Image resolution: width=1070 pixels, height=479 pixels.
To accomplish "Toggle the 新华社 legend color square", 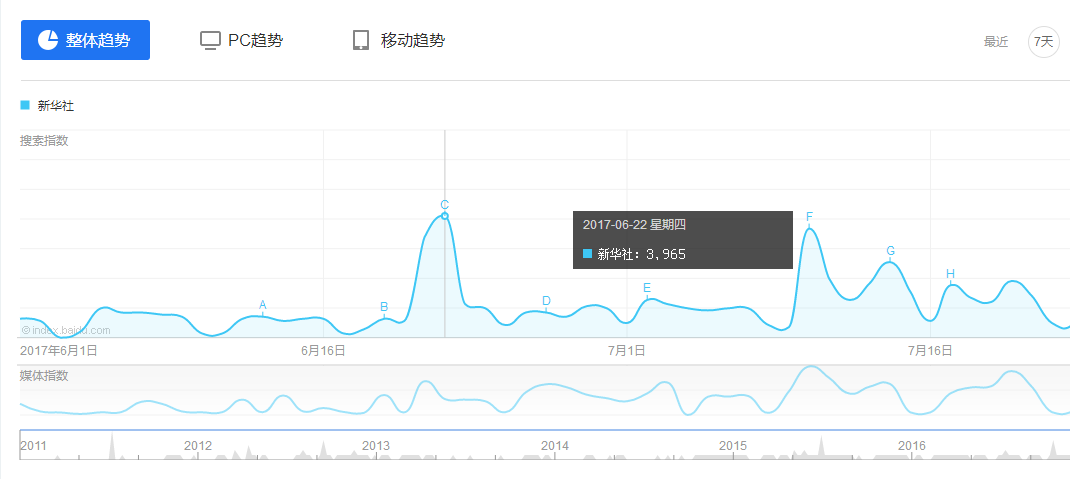I will (25, 105).
